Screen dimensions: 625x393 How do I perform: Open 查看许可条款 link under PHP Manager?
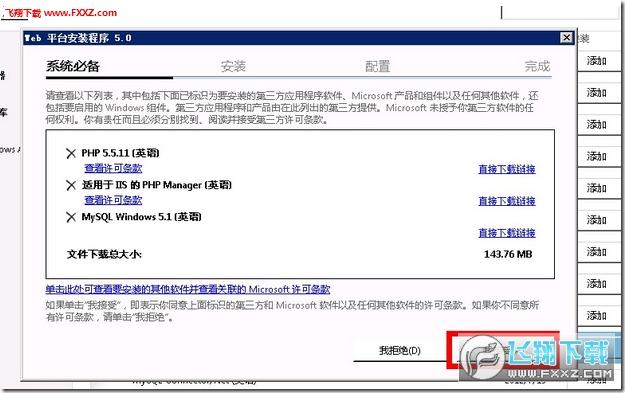(x=113, y=200)
